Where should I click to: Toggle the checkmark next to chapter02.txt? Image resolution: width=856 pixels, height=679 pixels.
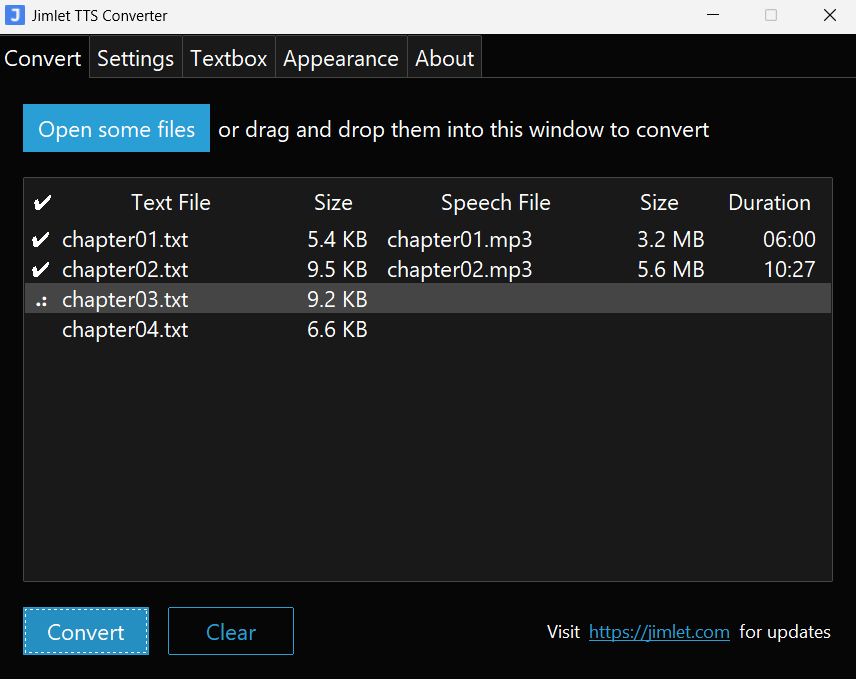pyautogui.click(x=40, y=269)
